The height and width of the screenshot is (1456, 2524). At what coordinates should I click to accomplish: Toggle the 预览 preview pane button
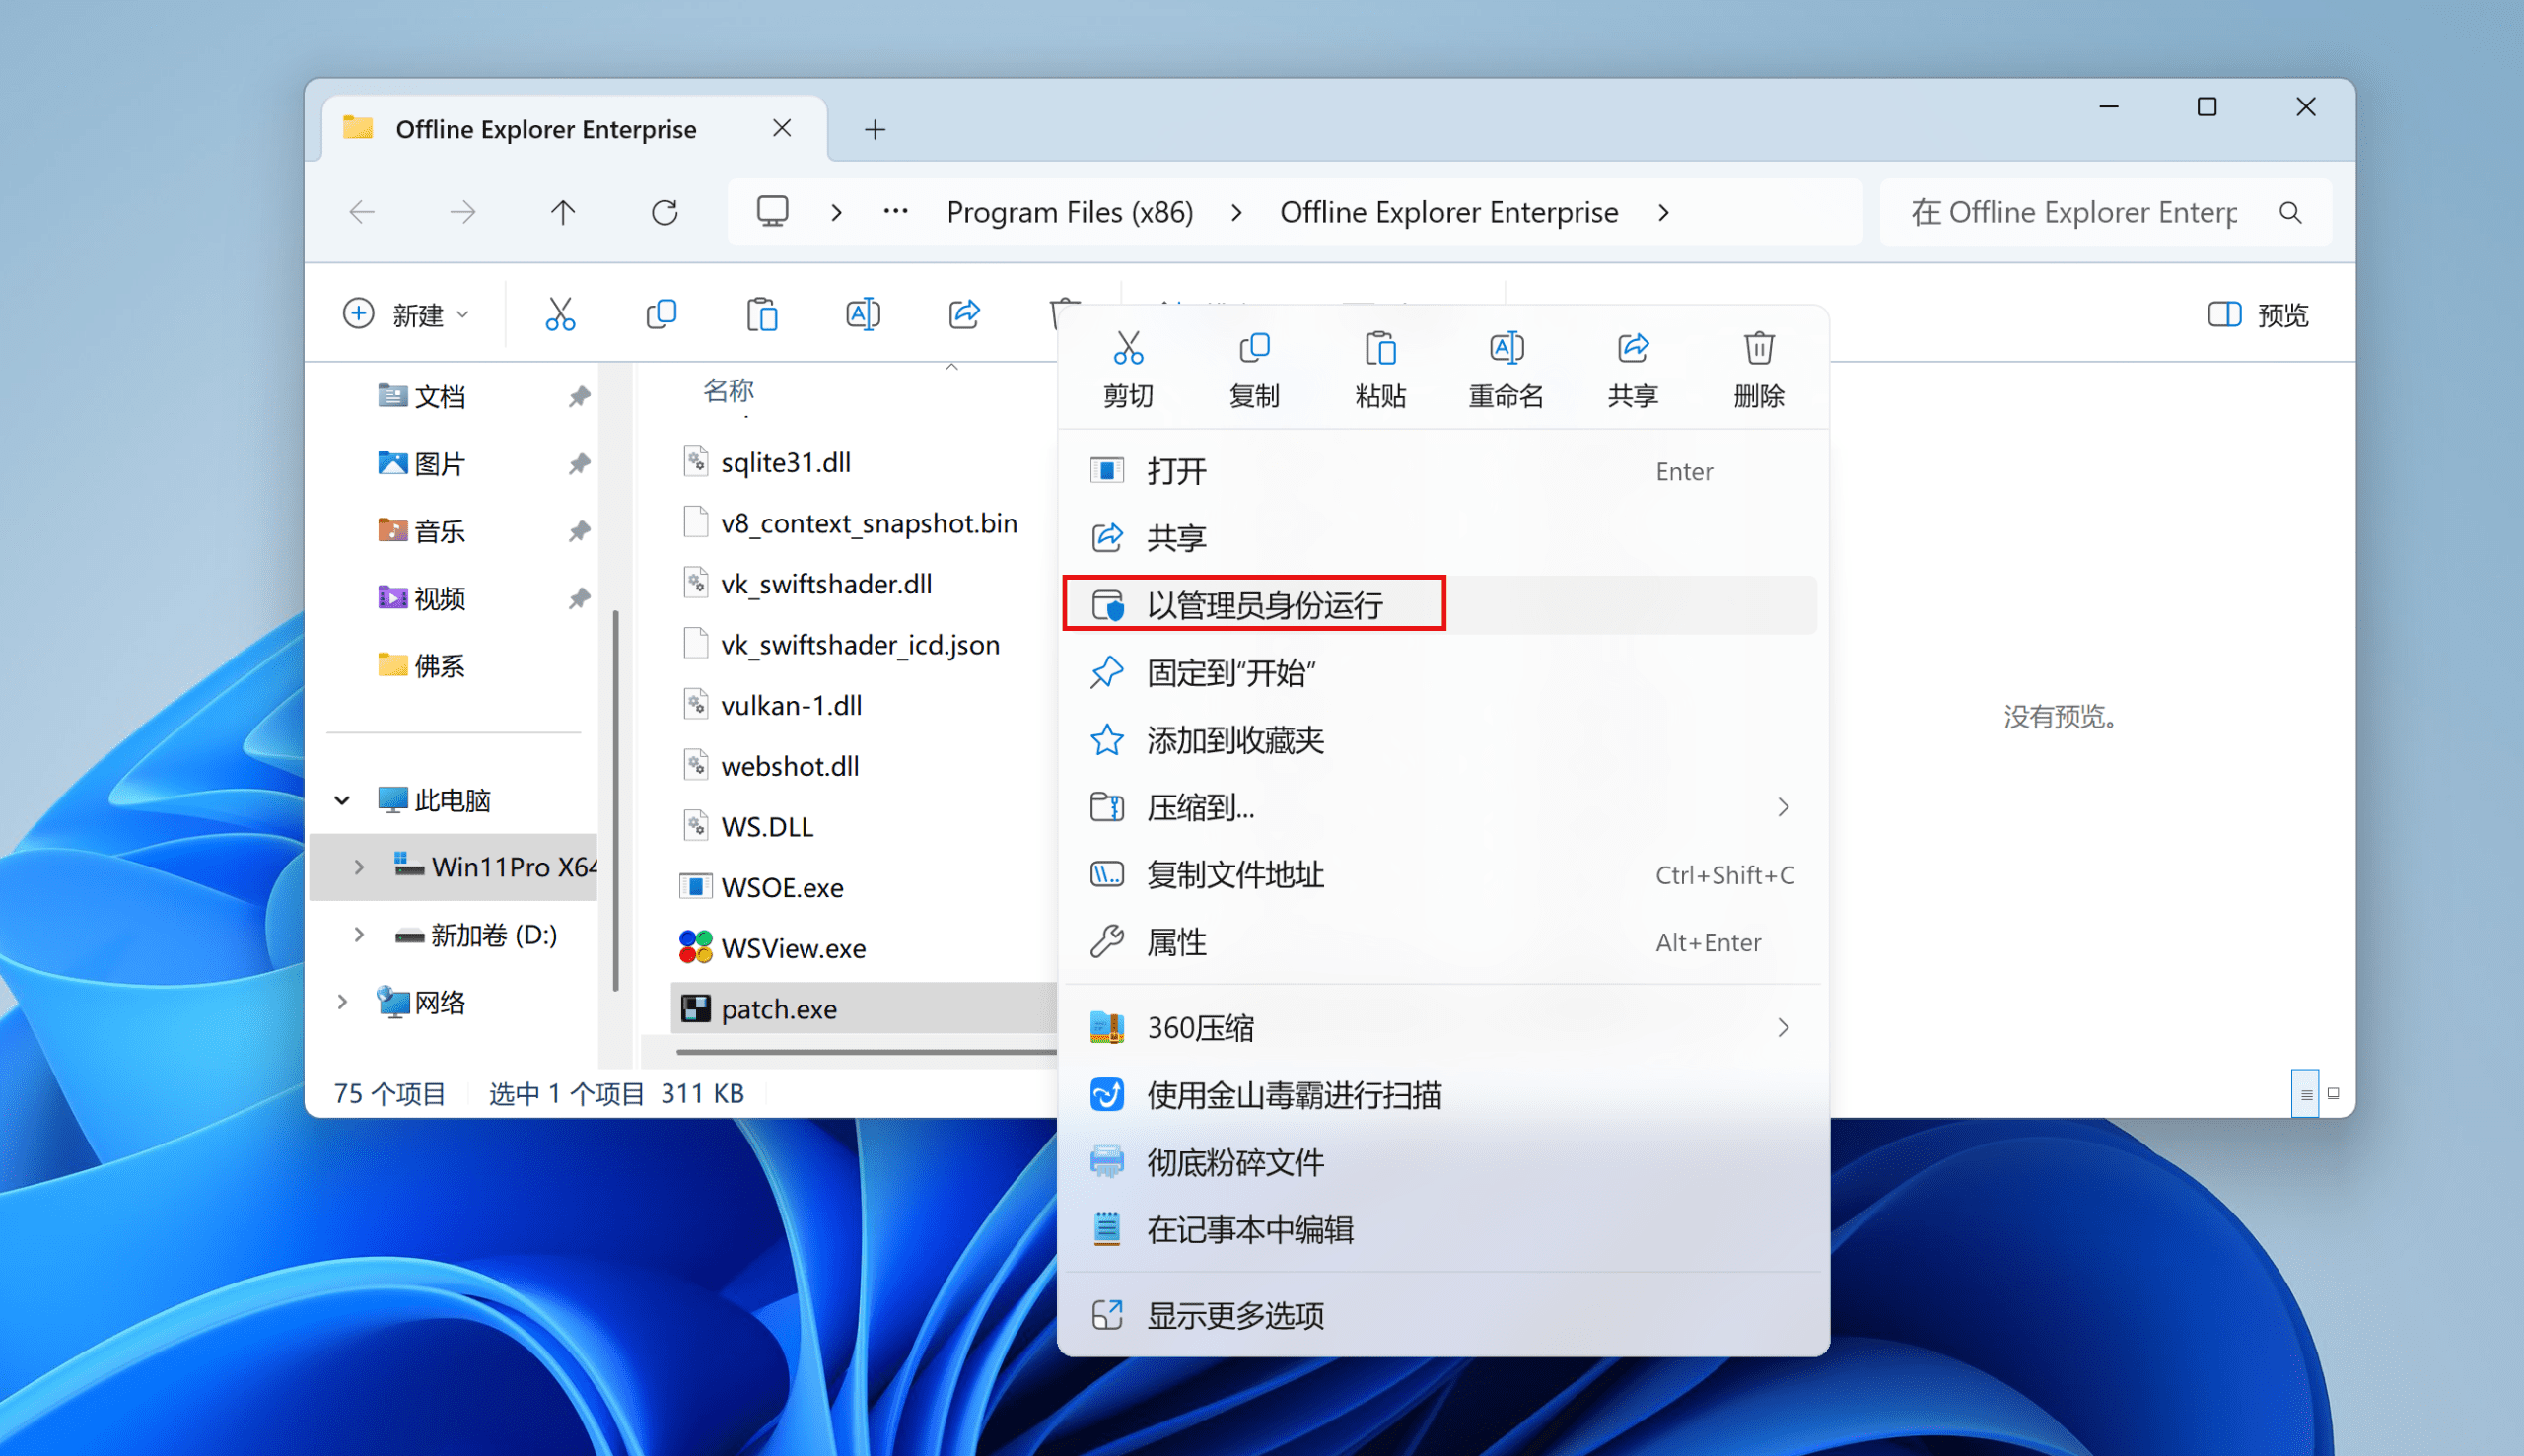(2258, 314)
